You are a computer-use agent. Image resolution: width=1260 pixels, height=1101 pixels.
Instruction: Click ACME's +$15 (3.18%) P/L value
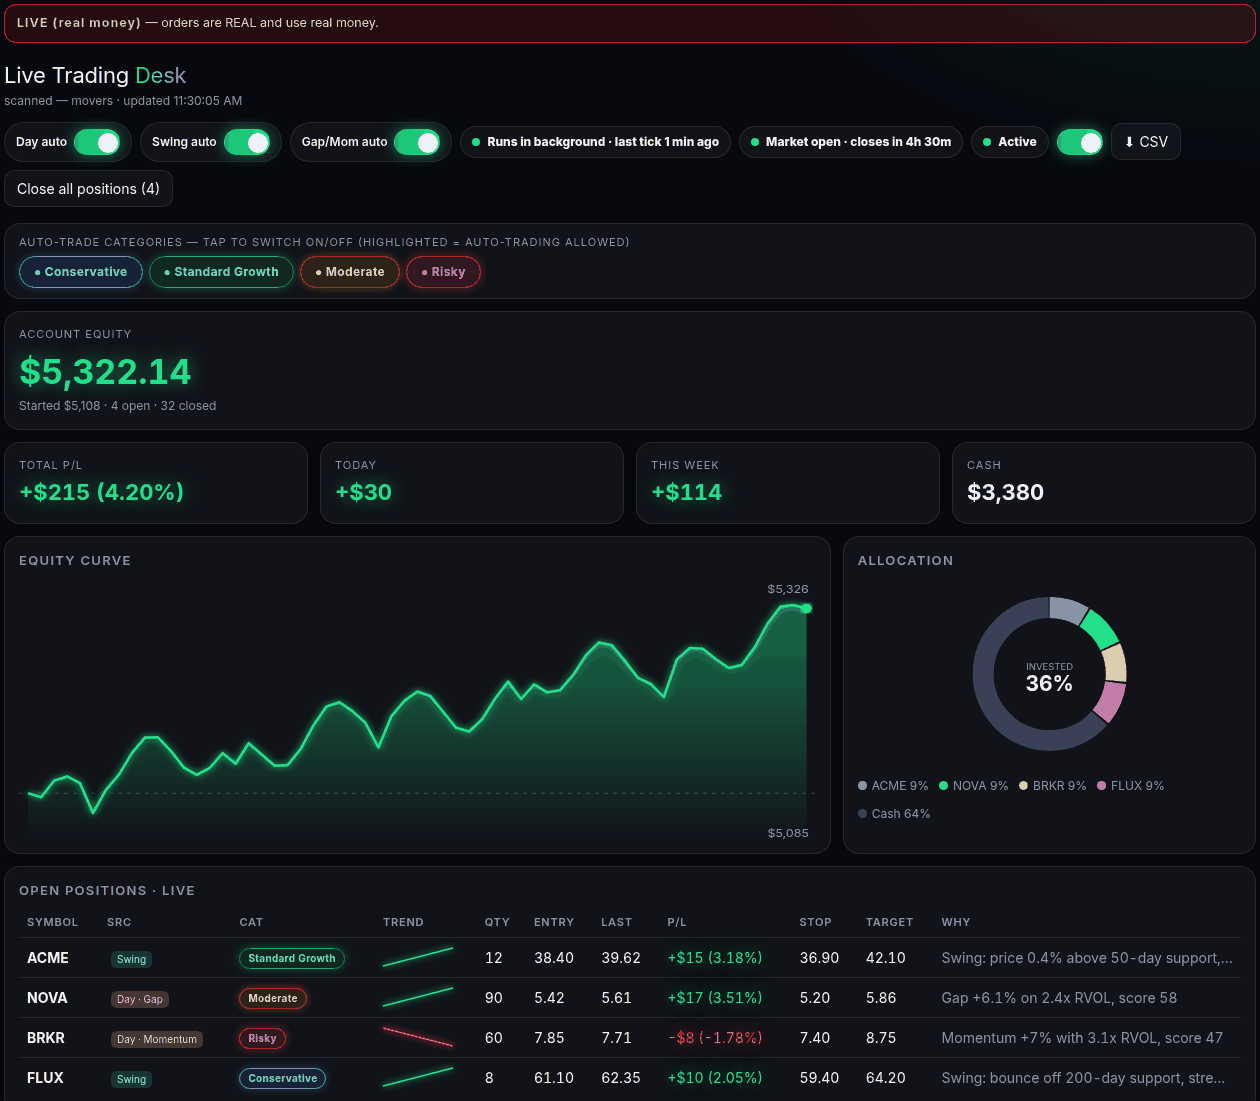[714, 958]
